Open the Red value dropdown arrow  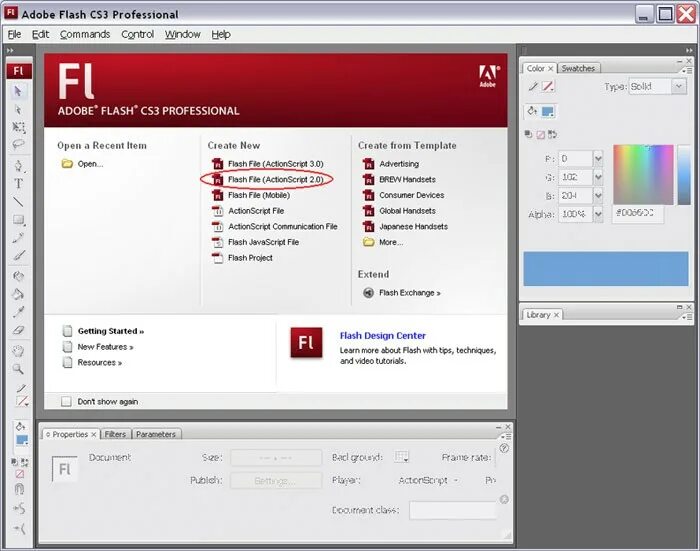(x=598, y=159)
